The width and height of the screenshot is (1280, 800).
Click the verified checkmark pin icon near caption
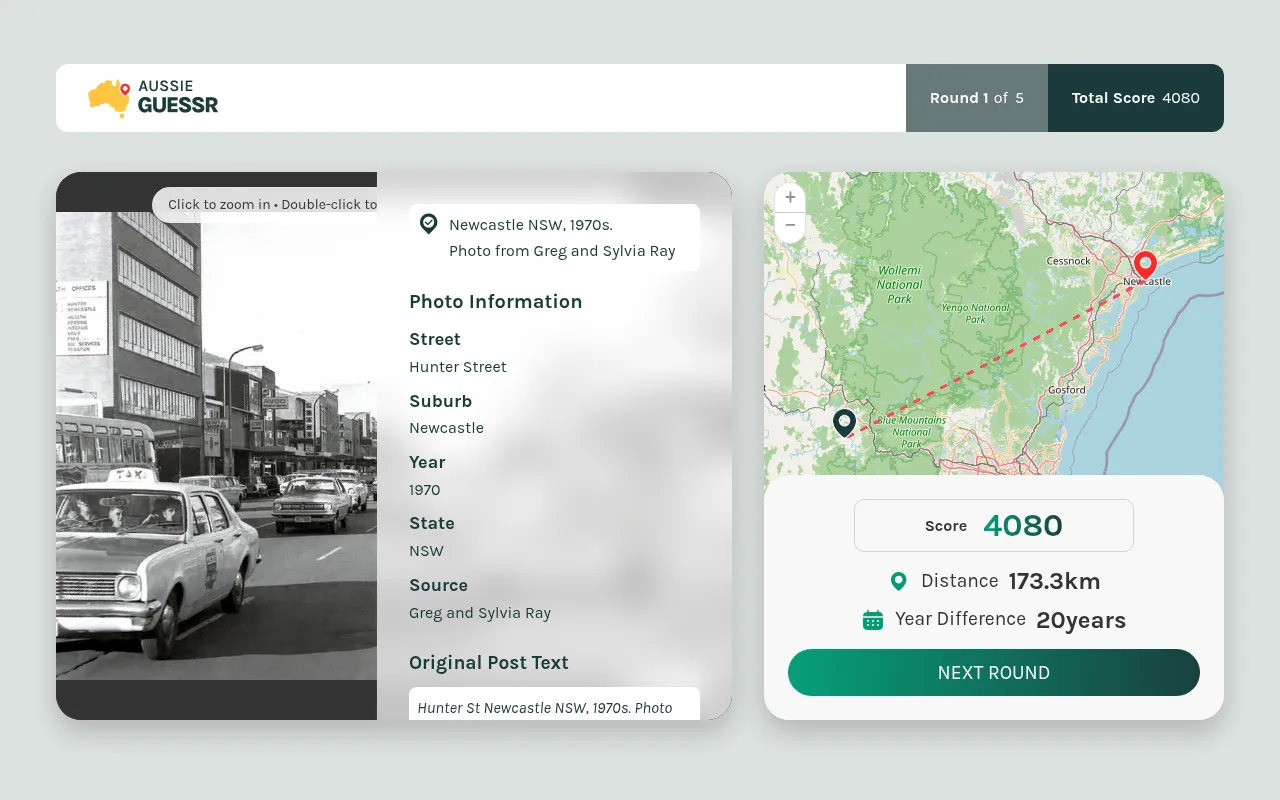[x=428, y=224]
